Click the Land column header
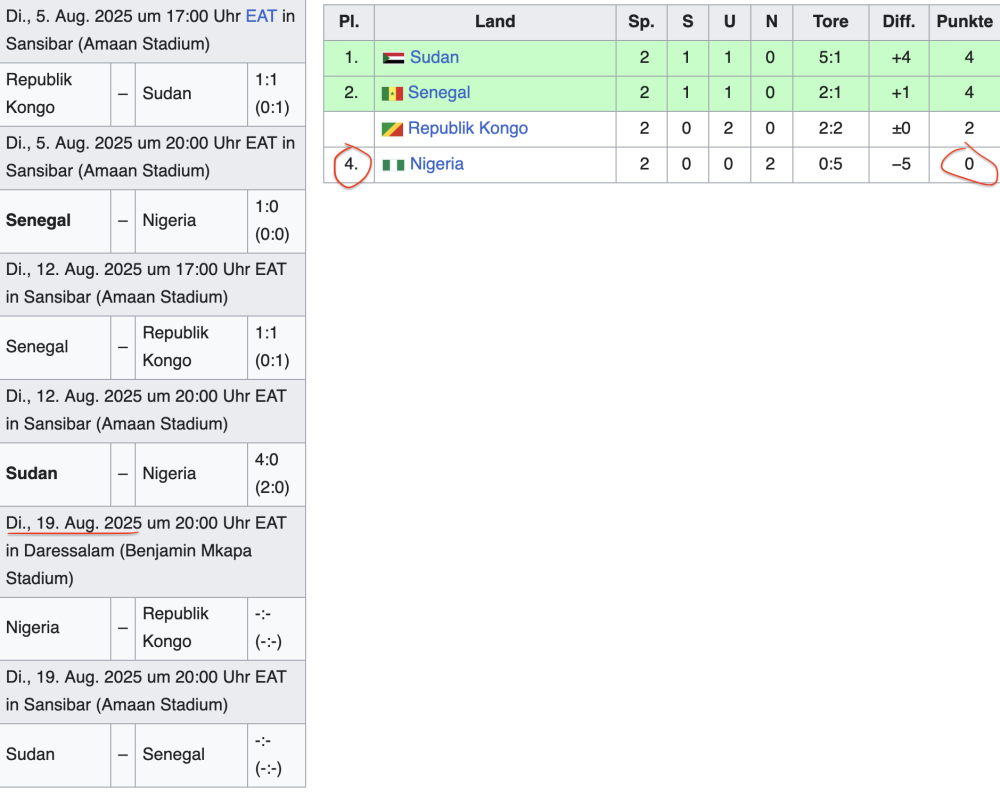This screenshot has height=793, width=1000. pyautogui.click(x=495, y=21)
